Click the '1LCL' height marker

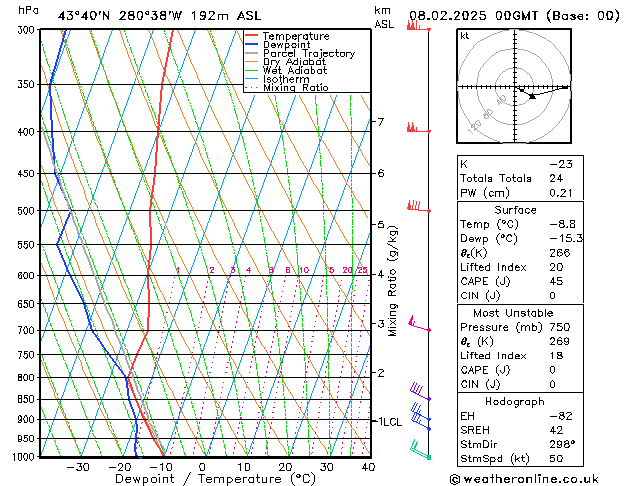pos(390,422)
